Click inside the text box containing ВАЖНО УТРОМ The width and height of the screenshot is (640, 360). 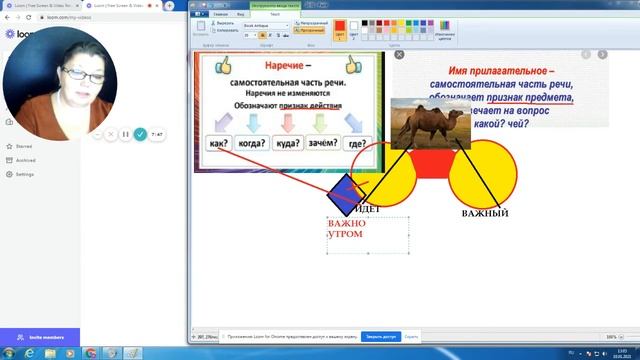pyautogui.click(x=368, y=235)
